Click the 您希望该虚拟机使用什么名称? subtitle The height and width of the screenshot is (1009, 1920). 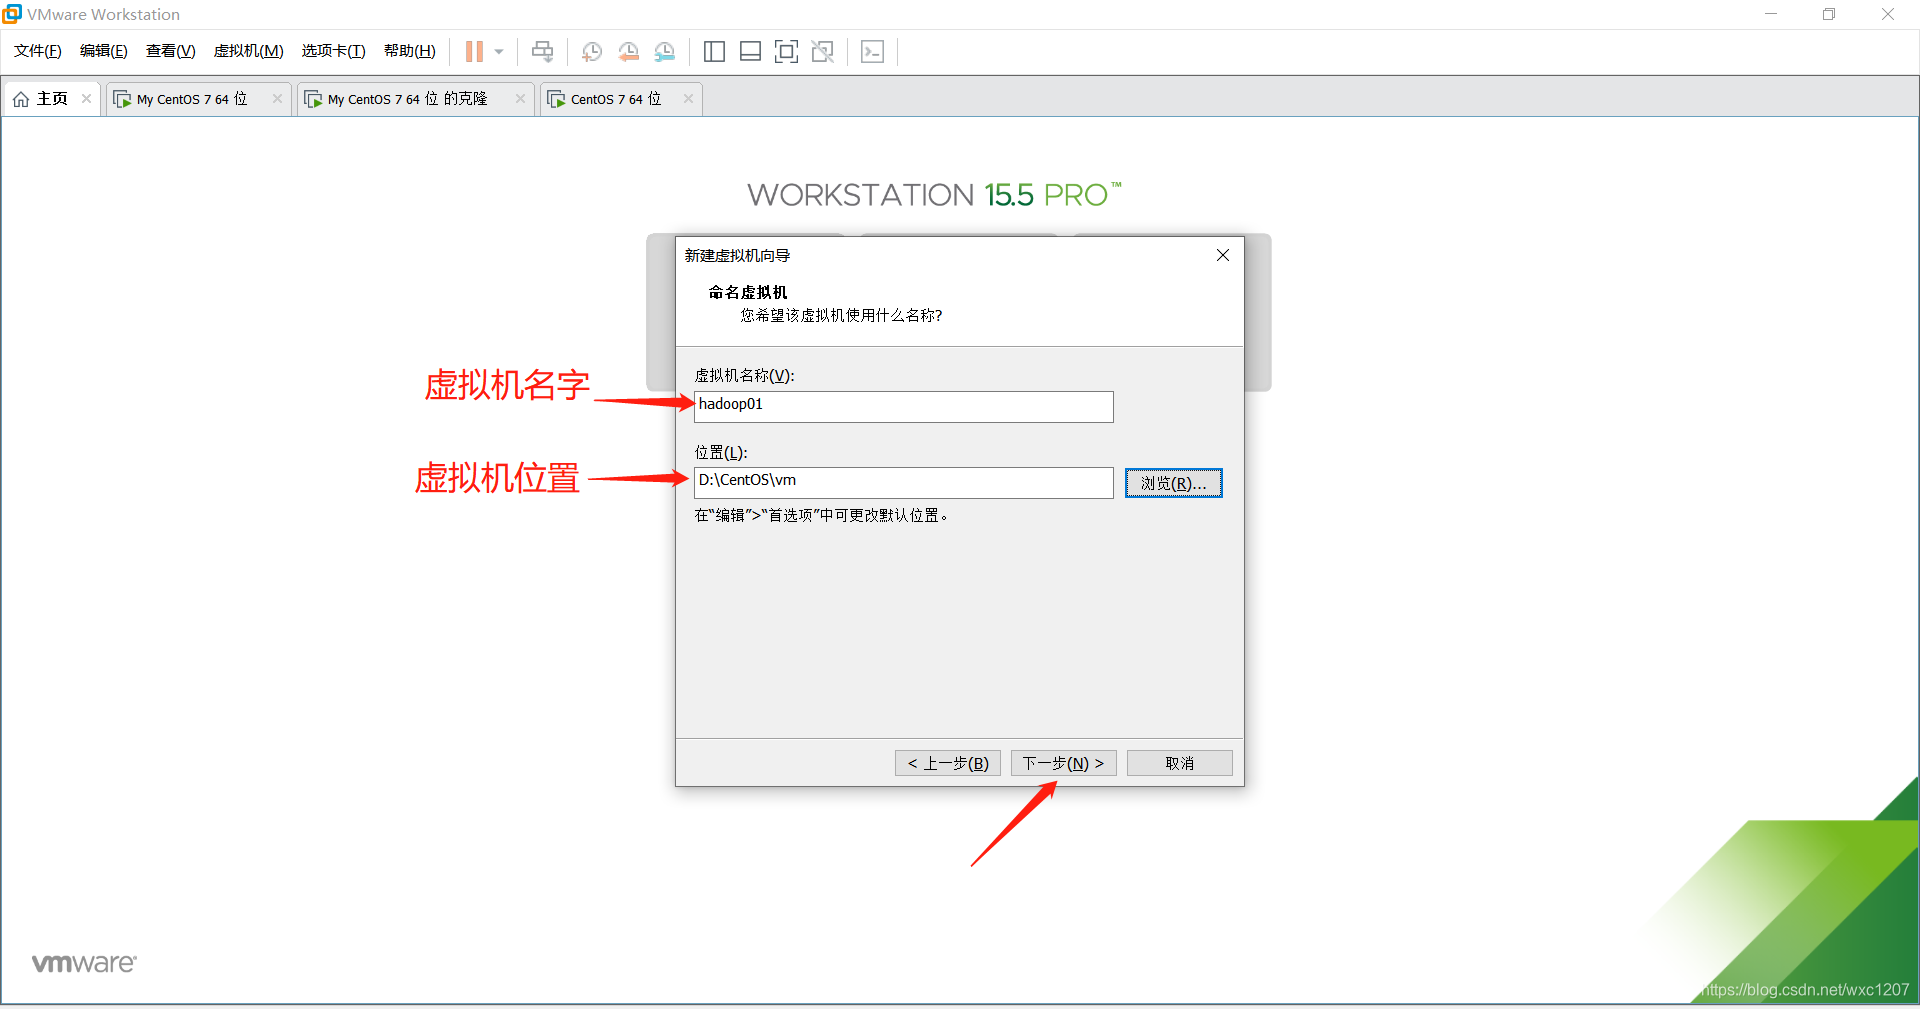pyautogui.click(x=841, y=315)
